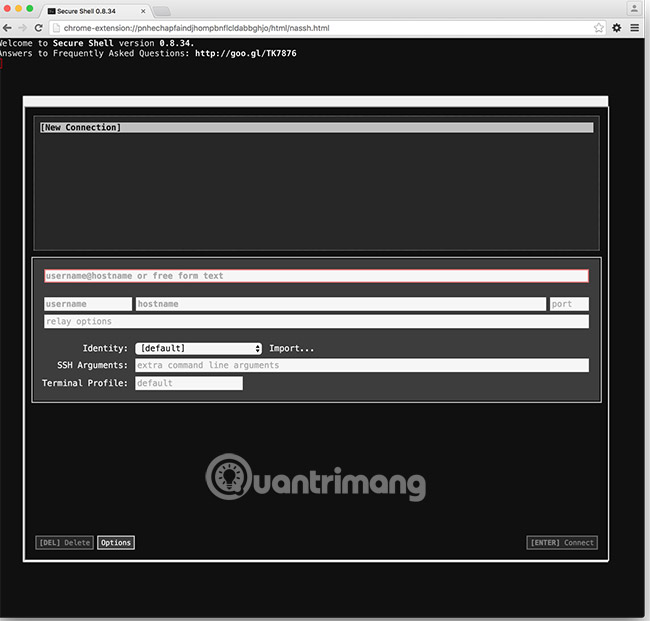
Task: Focus the username@hostname free form text field
Action: click(x=316, y=276)
